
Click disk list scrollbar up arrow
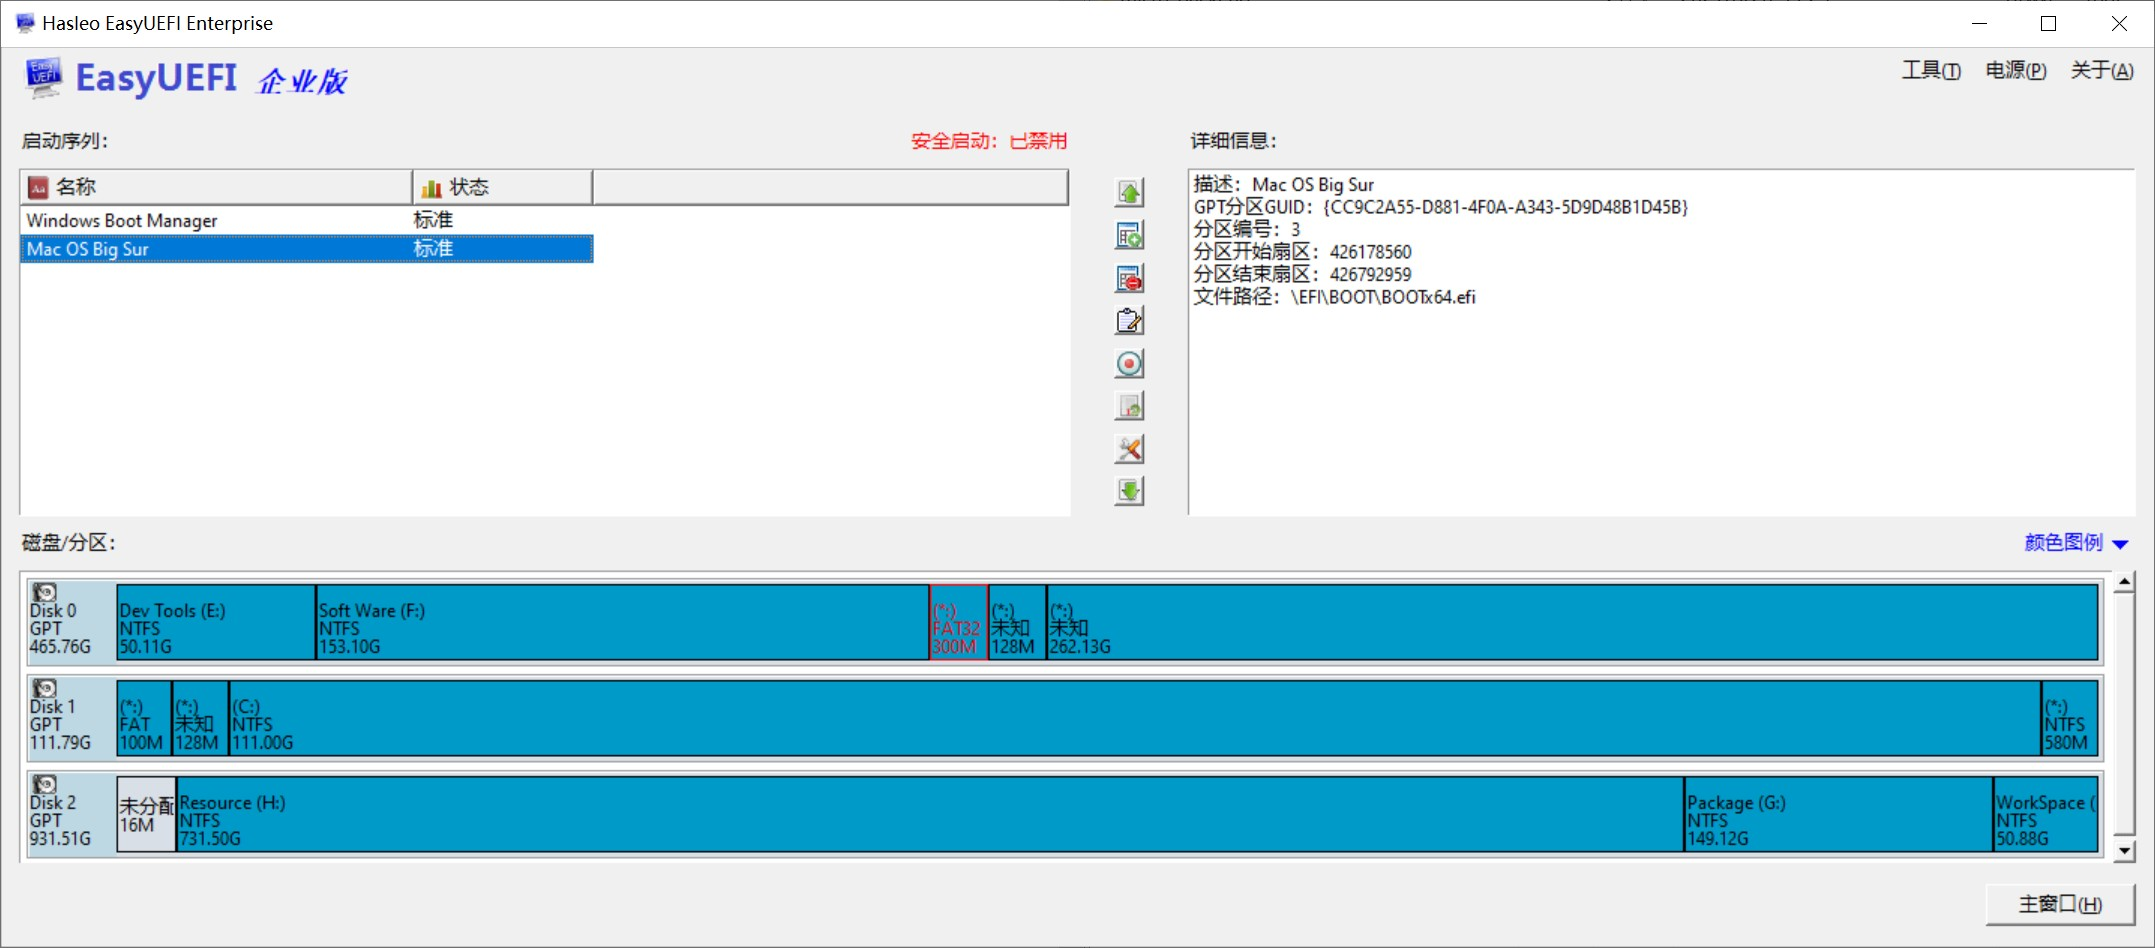click(2125, 582)
